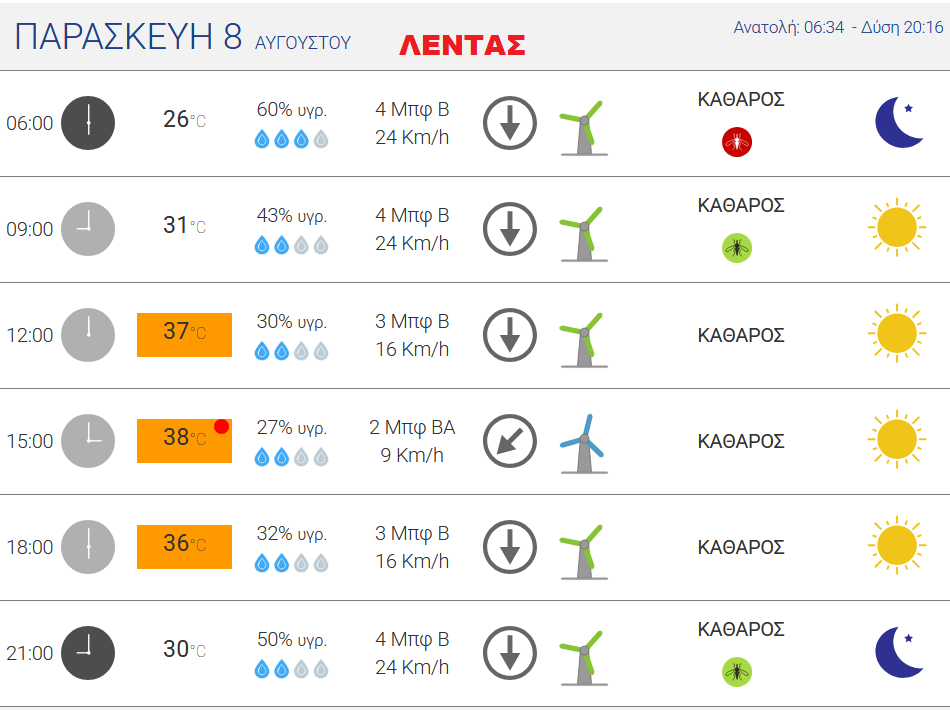Click the red ΛΕΝΤΑΣ location title
This screenshot has height=710, width=950.
(x=462, y=45)
